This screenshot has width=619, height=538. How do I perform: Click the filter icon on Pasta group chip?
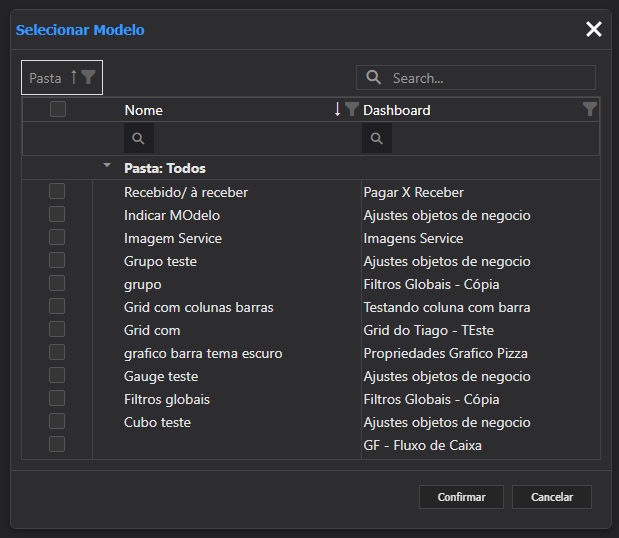[x=89, y=77]
